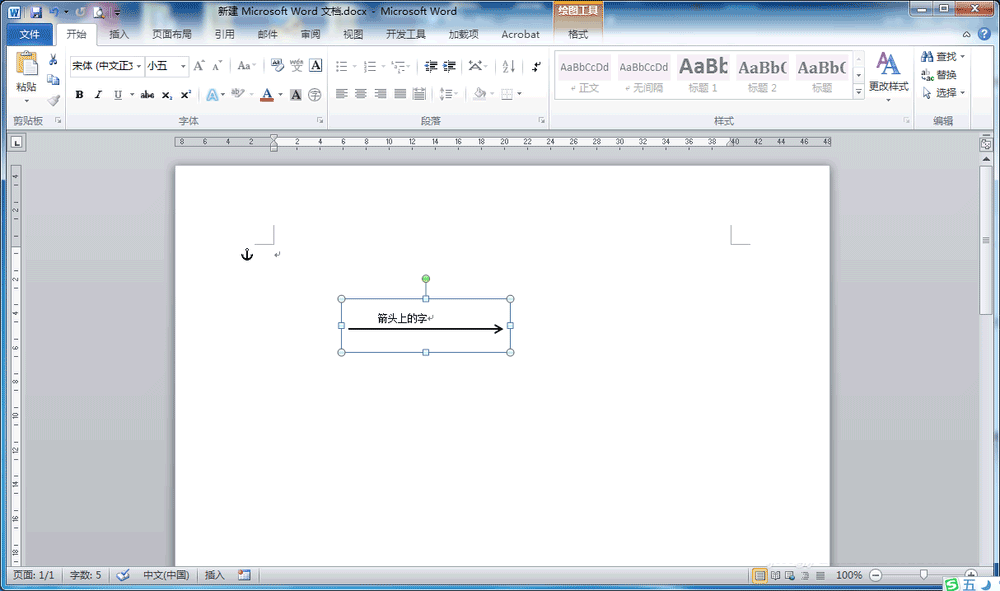Screen dimensions: 1000x591
Task: Expand the 更改样式 change styles menu
Action: coord(888,75)
